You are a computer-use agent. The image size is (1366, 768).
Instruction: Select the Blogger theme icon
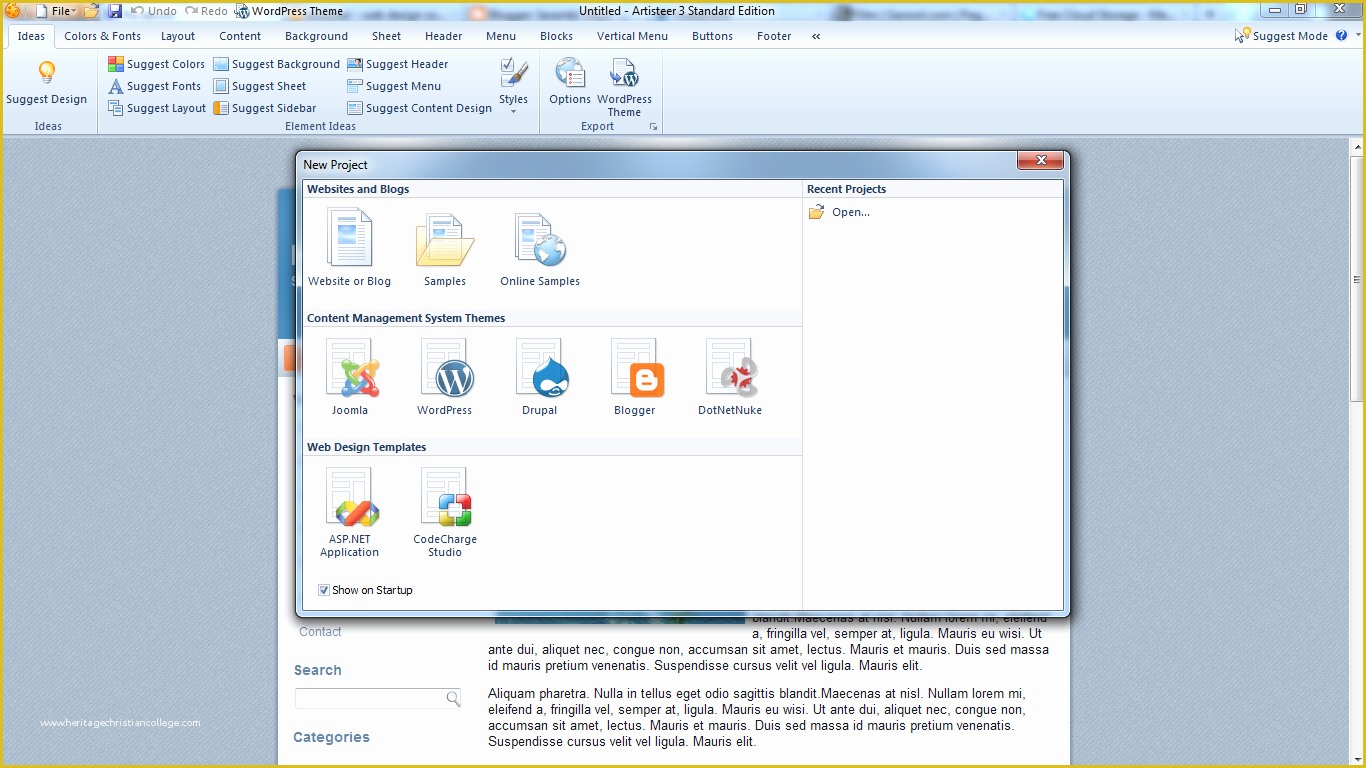(x=635, y=368)
